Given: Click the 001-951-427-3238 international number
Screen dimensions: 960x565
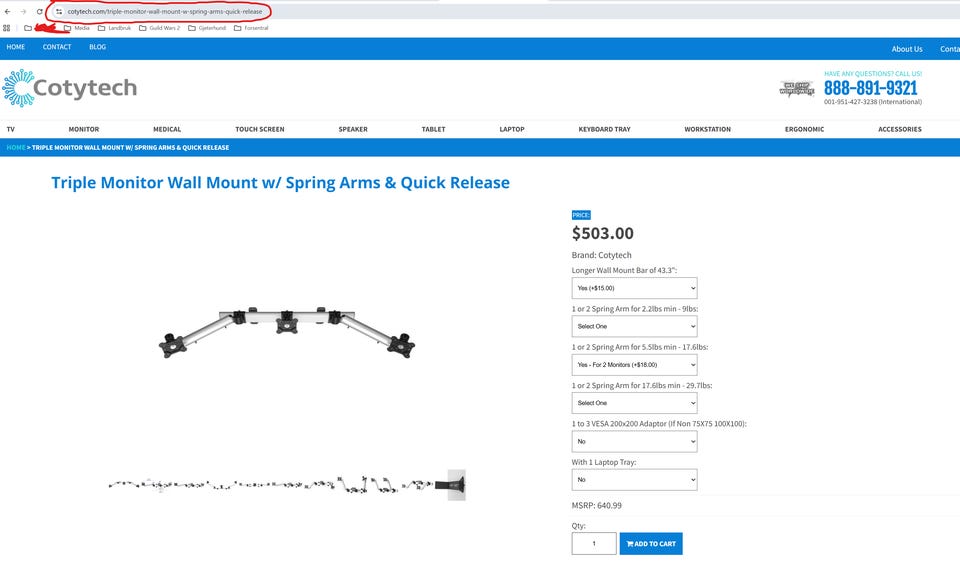Looking at the screenshot, I should pos(872,102).
